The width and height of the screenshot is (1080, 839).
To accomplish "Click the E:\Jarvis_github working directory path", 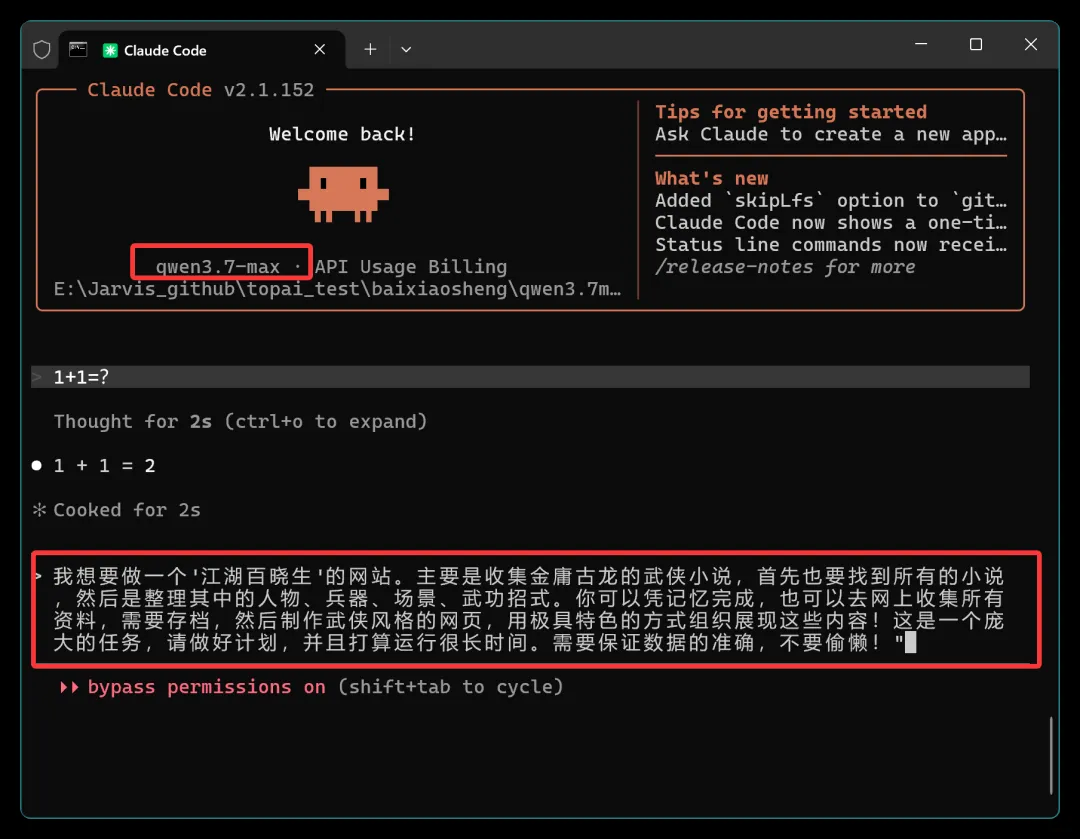I will [338, 289].
